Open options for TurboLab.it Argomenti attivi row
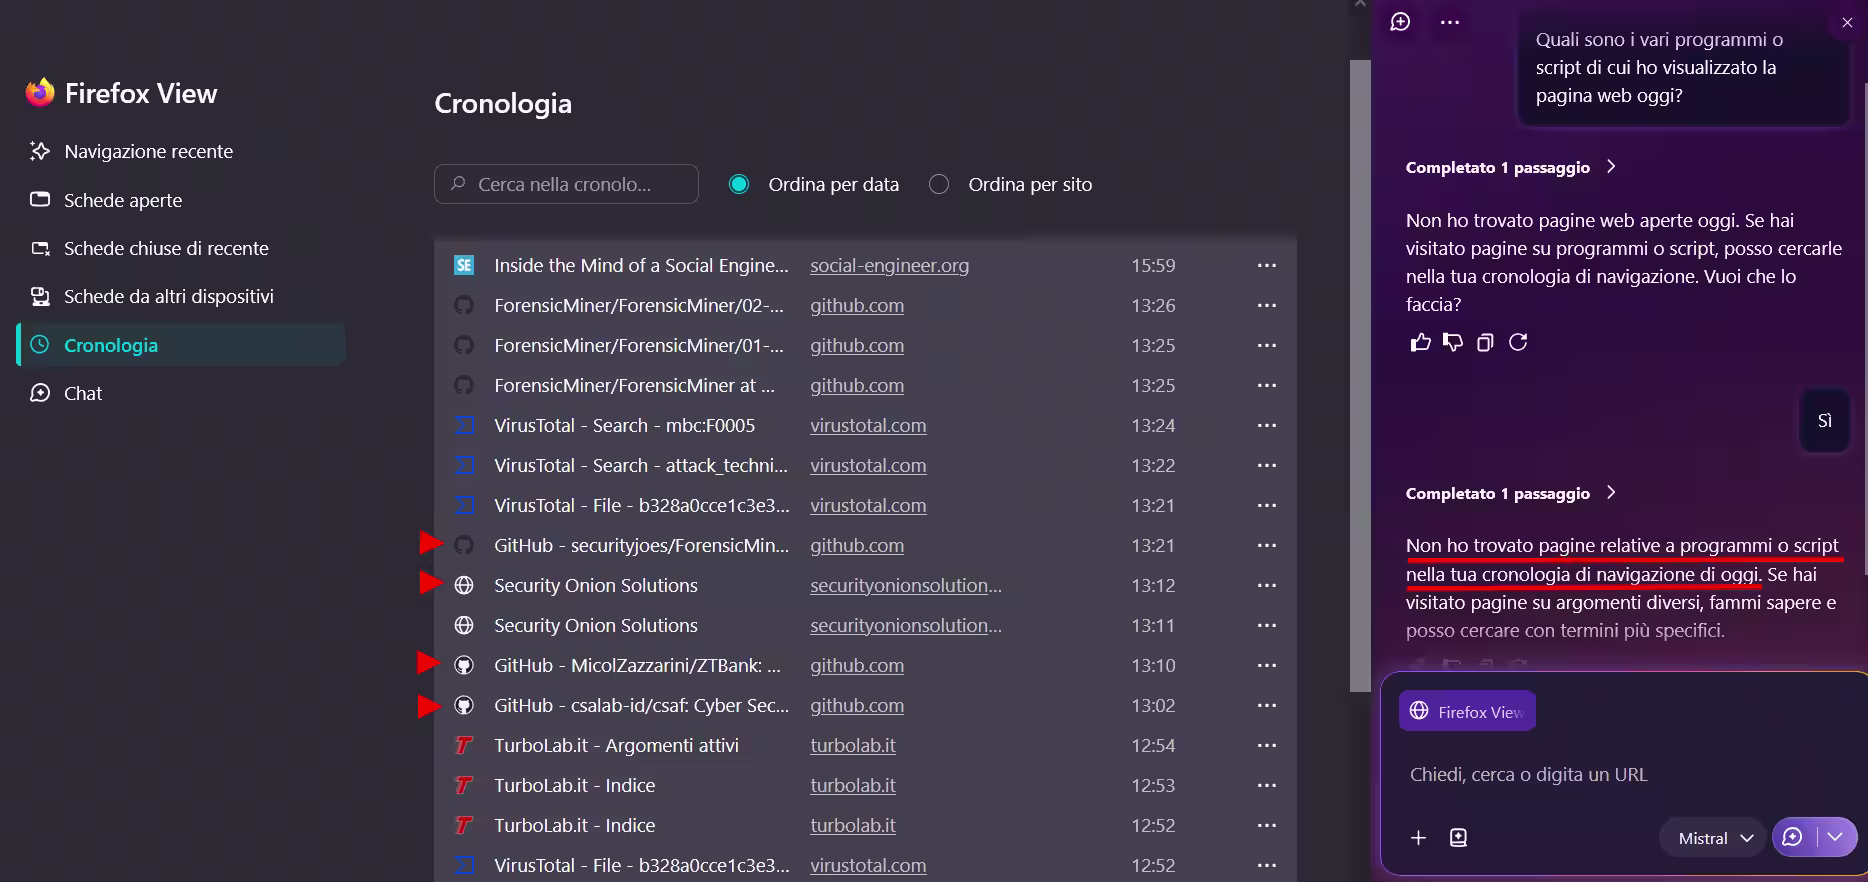 click(x=1267, y=745)
